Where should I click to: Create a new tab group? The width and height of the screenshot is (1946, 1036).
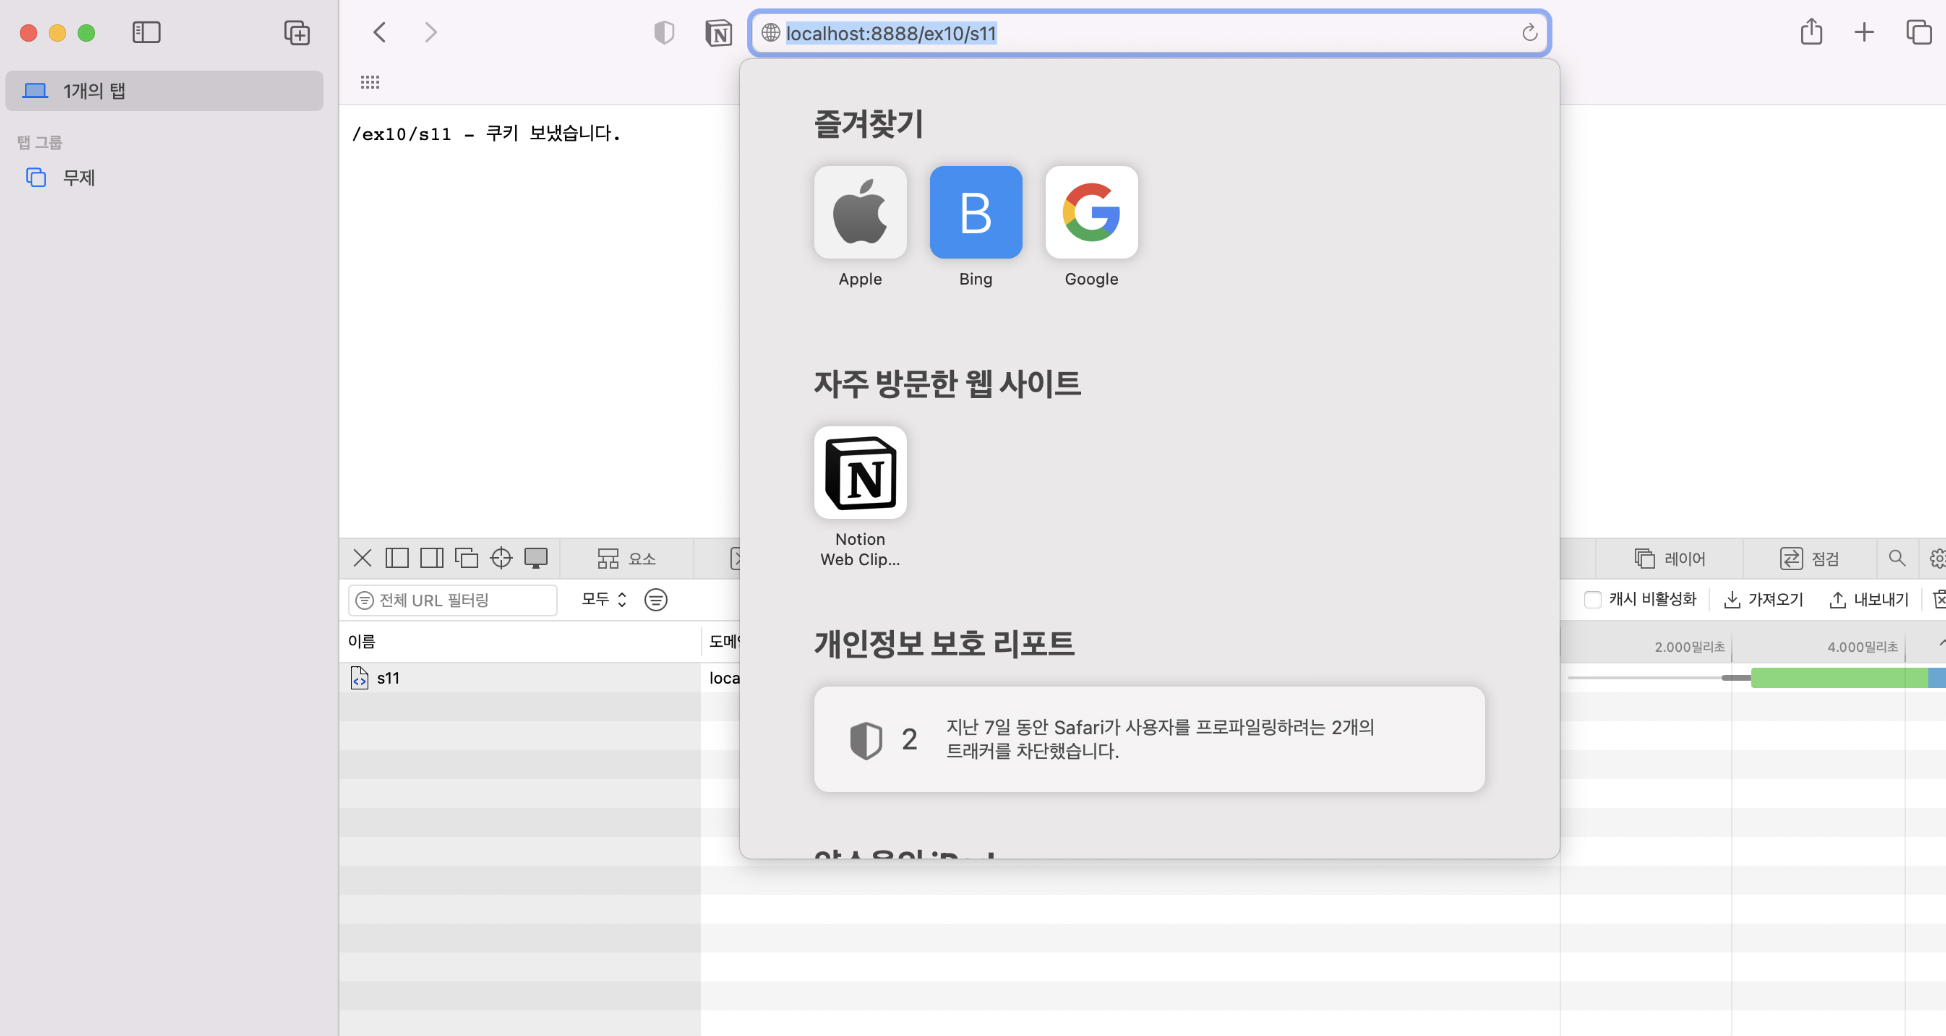(x=297, y=32)
